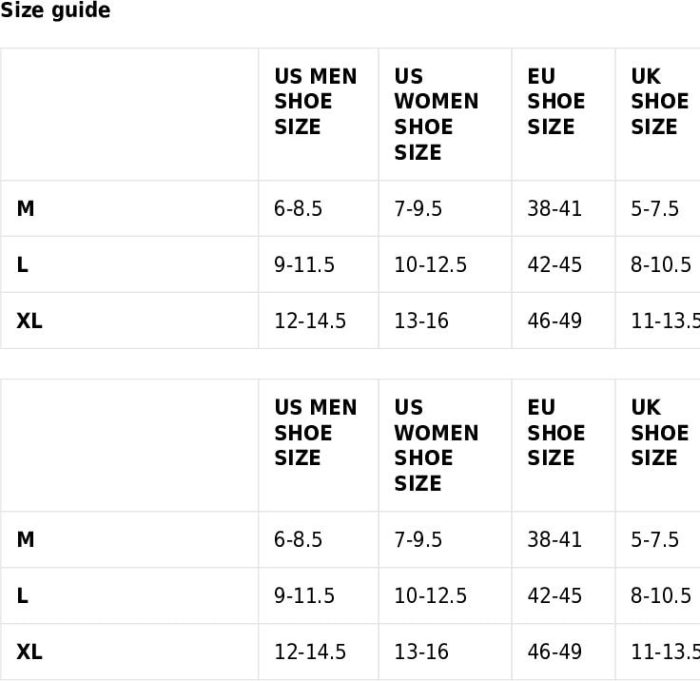Click "UK SHOE SIZE" header in bottom table

click(659, 433)
